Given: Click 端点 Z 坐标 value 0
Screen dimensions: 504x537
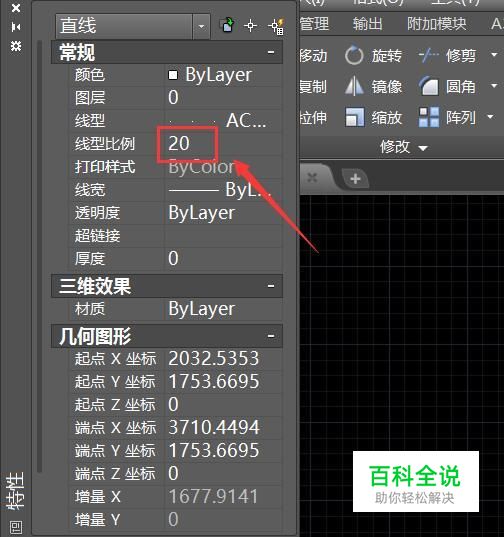Looking at the screenshot, I should [223, 473].
